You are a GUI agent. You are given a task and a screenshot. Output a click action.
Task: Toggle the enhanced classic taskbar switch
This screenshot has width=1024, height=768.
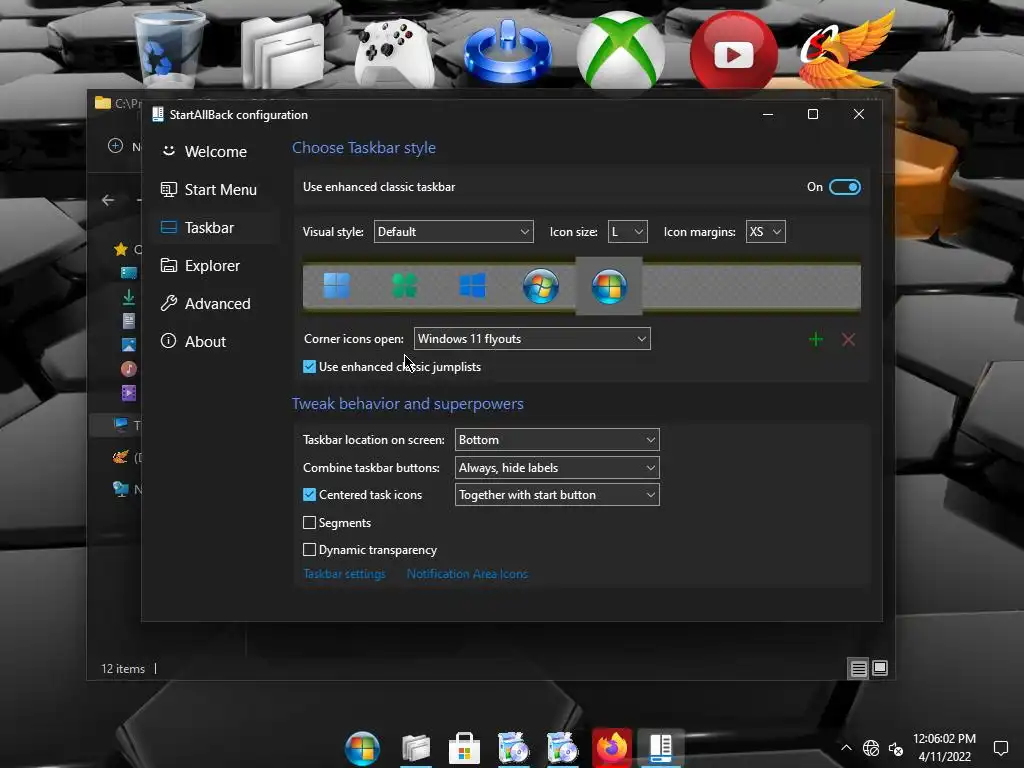point(844,187)
